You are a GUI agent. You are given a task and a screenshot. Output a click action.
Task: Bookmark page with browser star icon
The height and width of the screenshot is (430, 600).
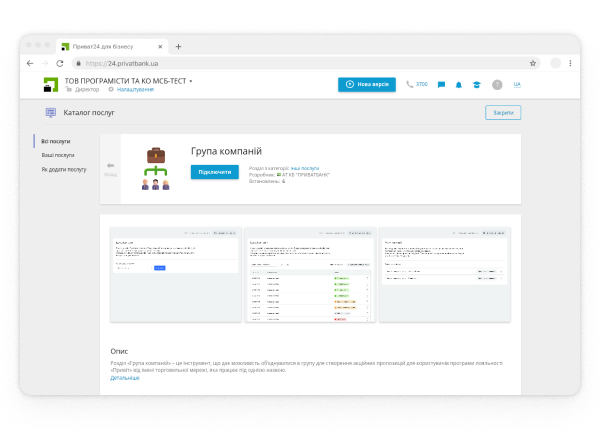[533, 63]
